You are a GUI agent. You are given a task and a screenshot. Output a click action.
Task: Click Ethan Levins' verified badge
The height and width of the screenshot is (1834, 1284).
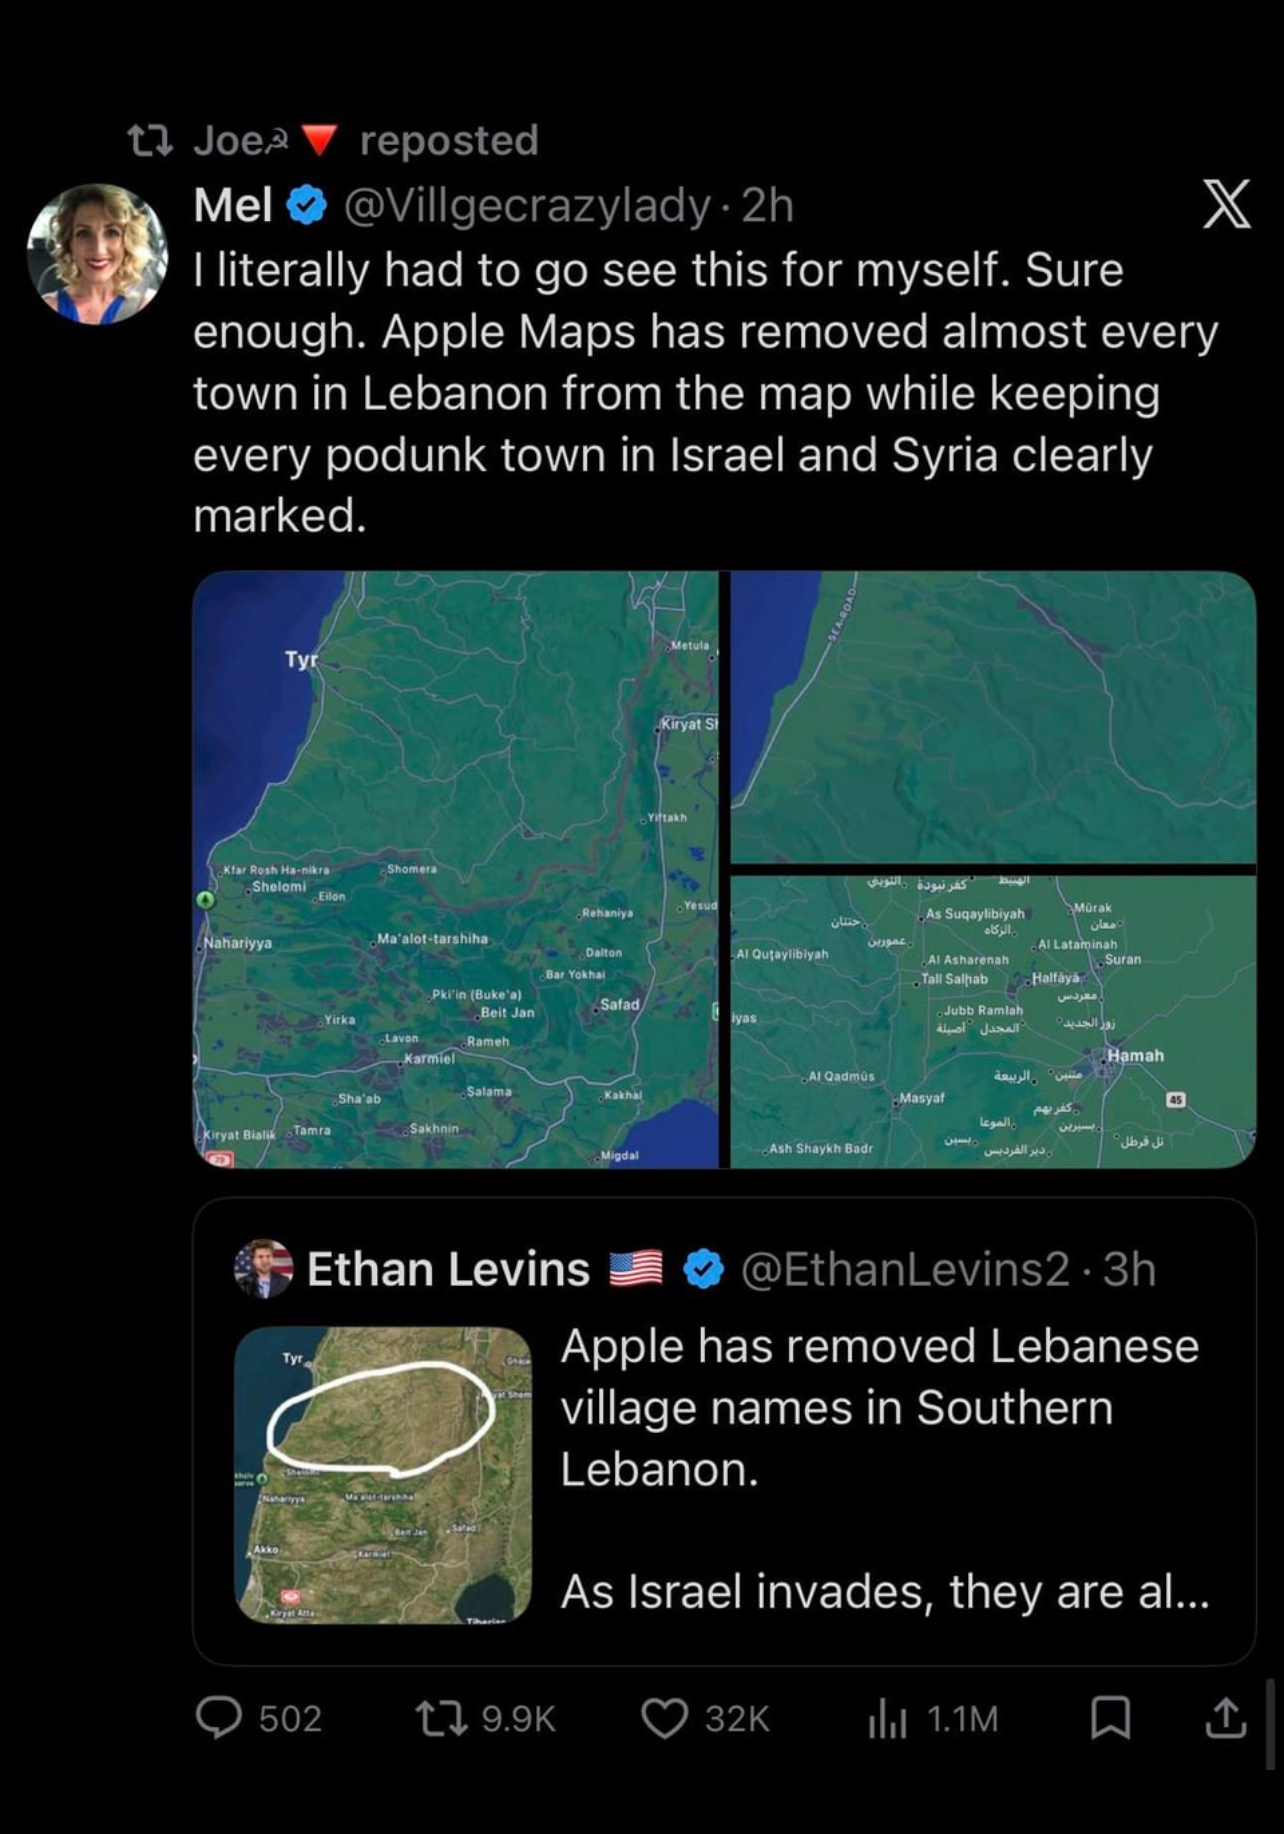tap(704, 1269)
